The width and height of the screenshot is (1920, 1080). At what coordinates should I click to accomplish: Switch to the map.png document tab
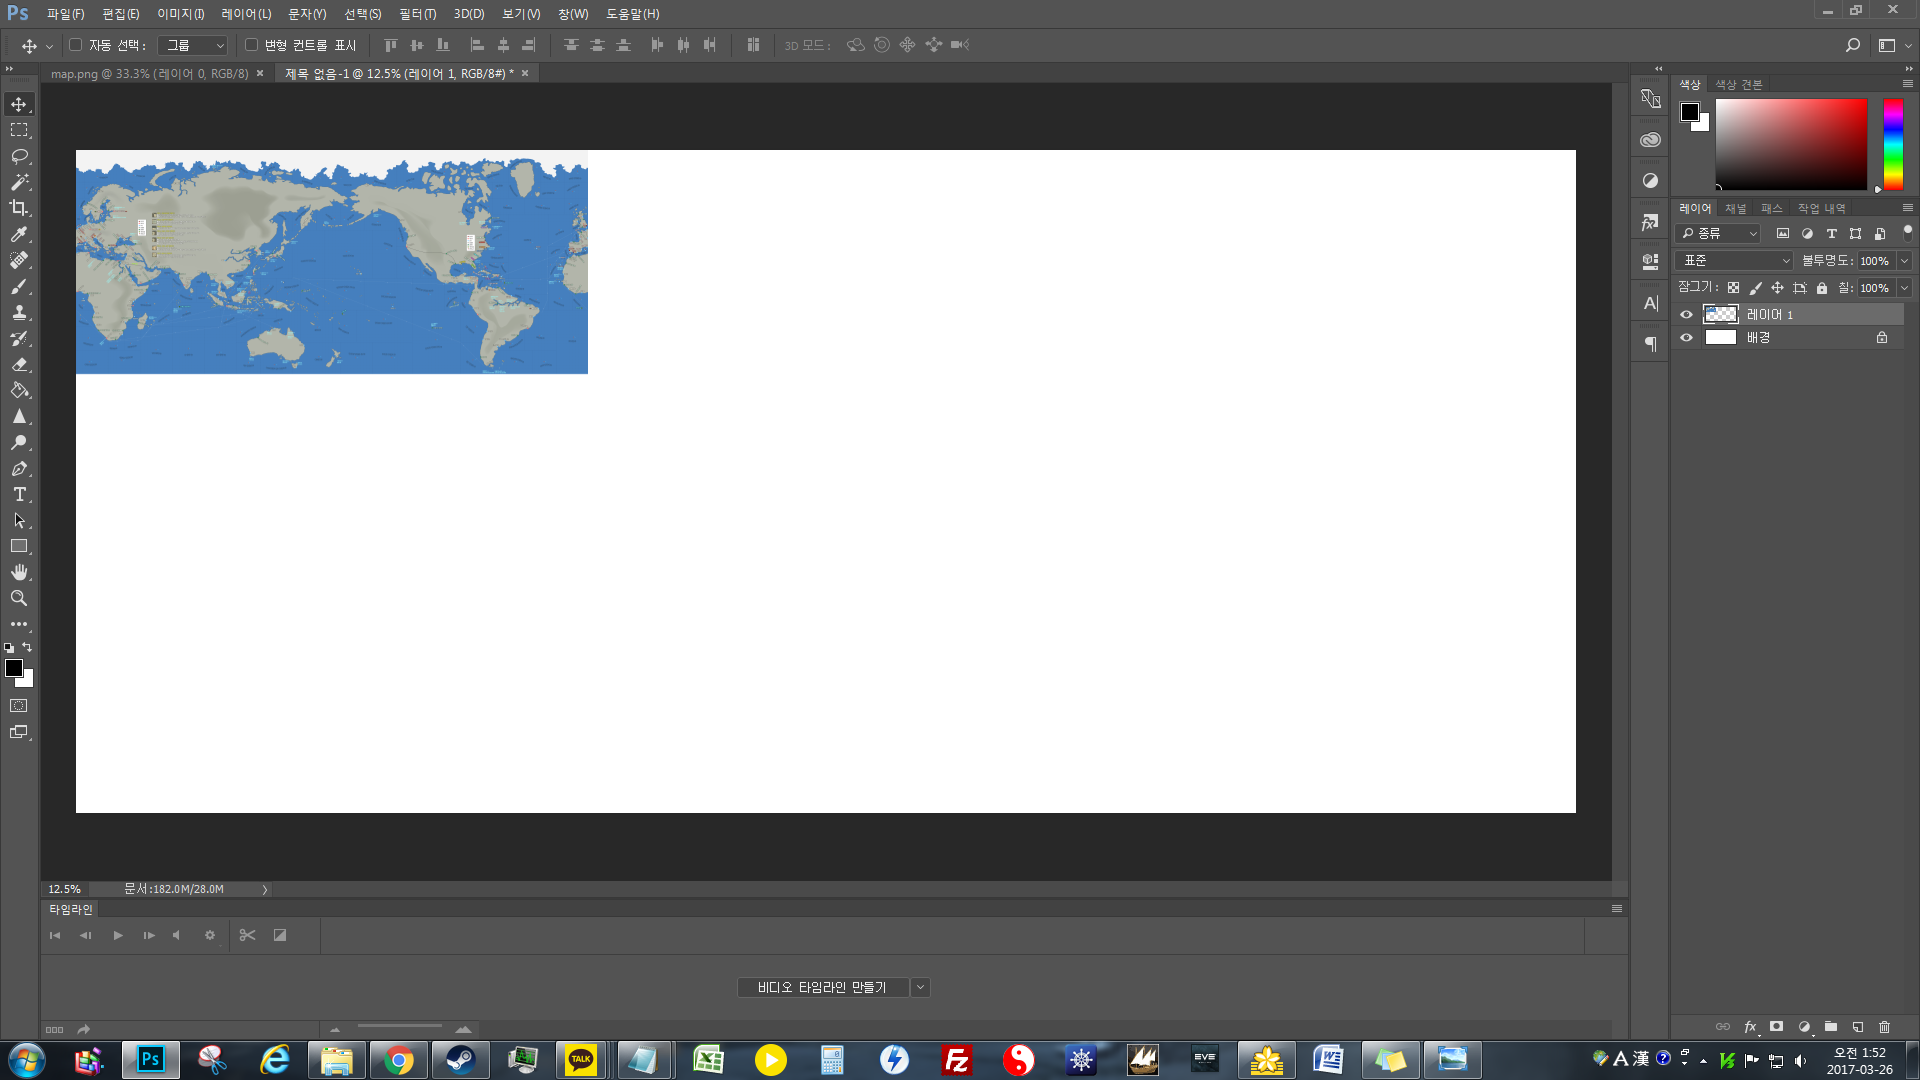[x=150, y=73]
